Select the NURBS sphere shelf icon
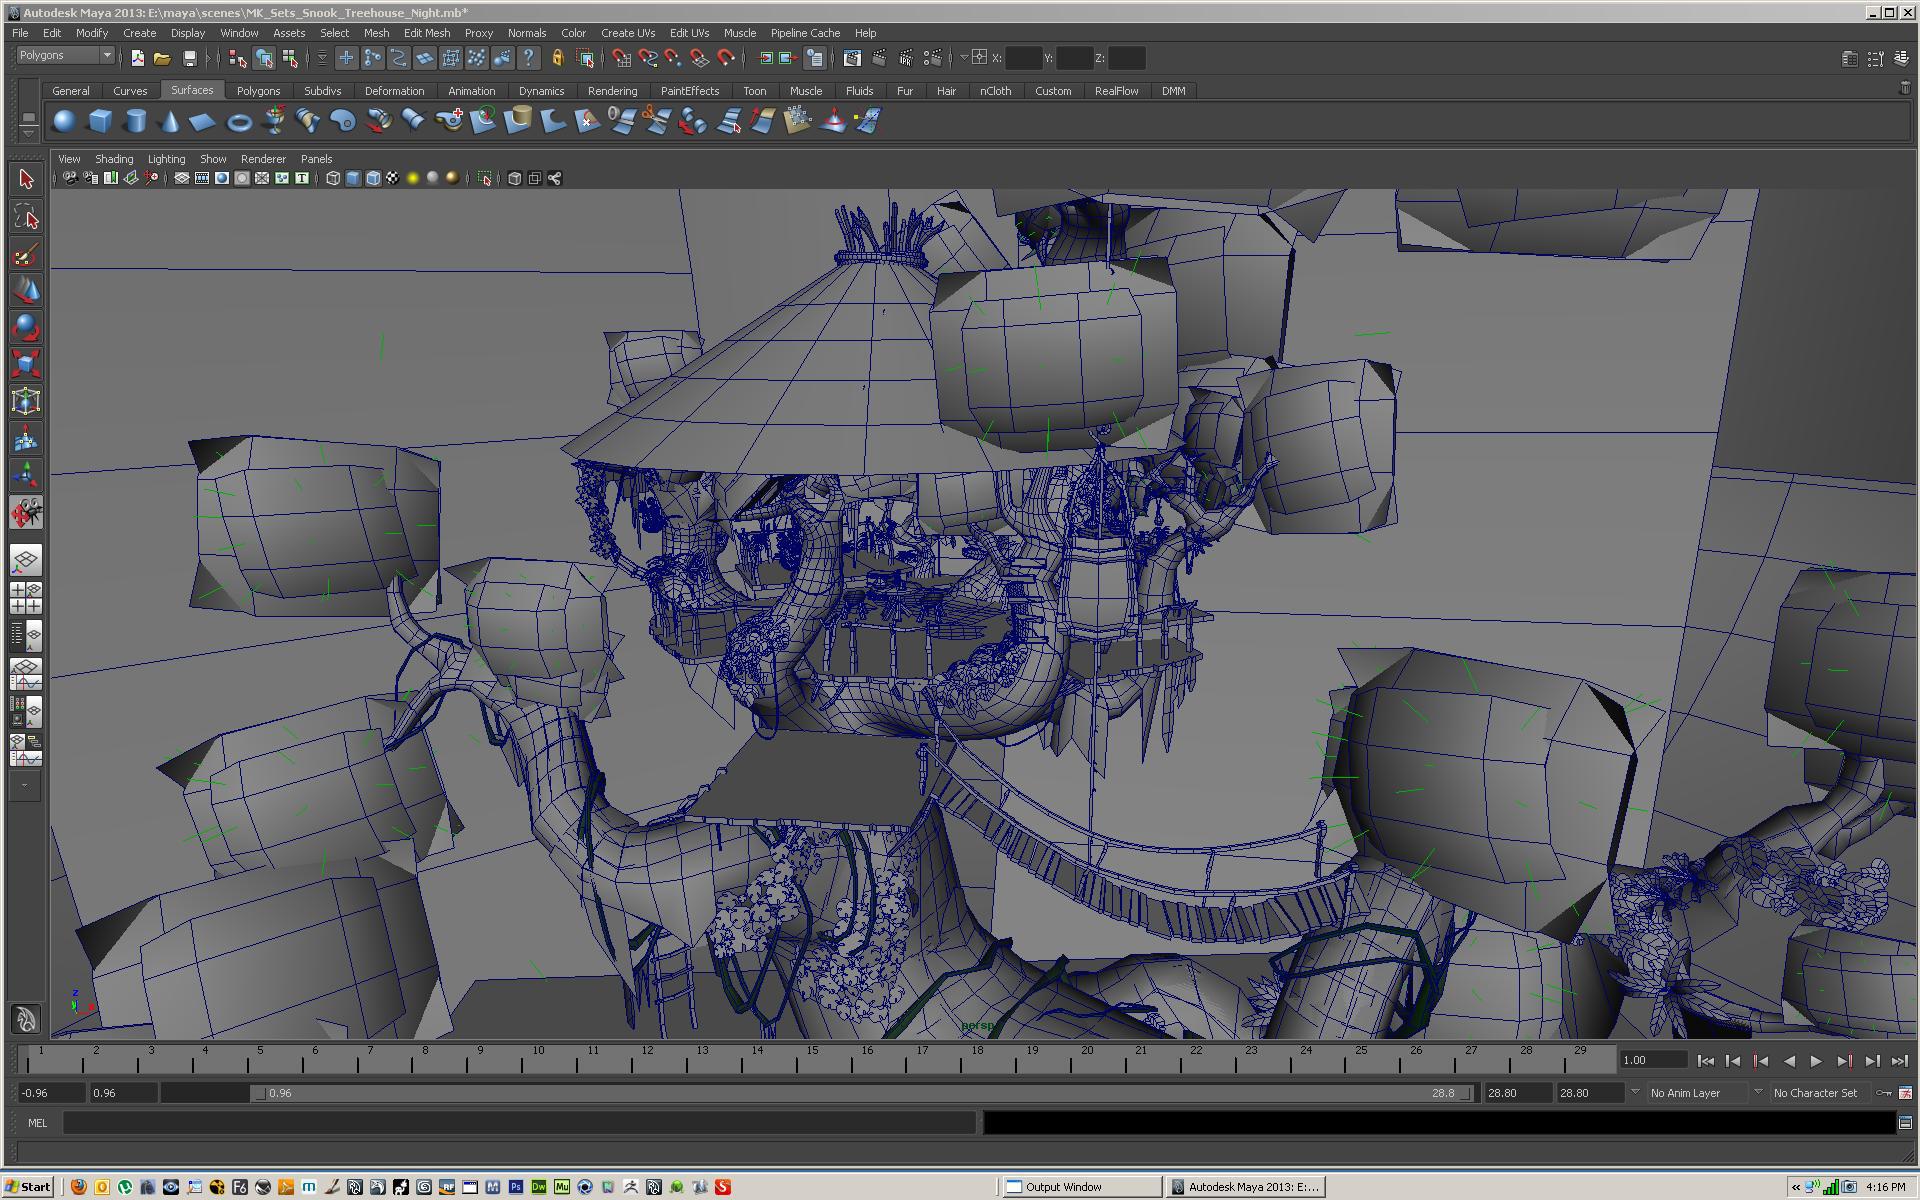 64,121
